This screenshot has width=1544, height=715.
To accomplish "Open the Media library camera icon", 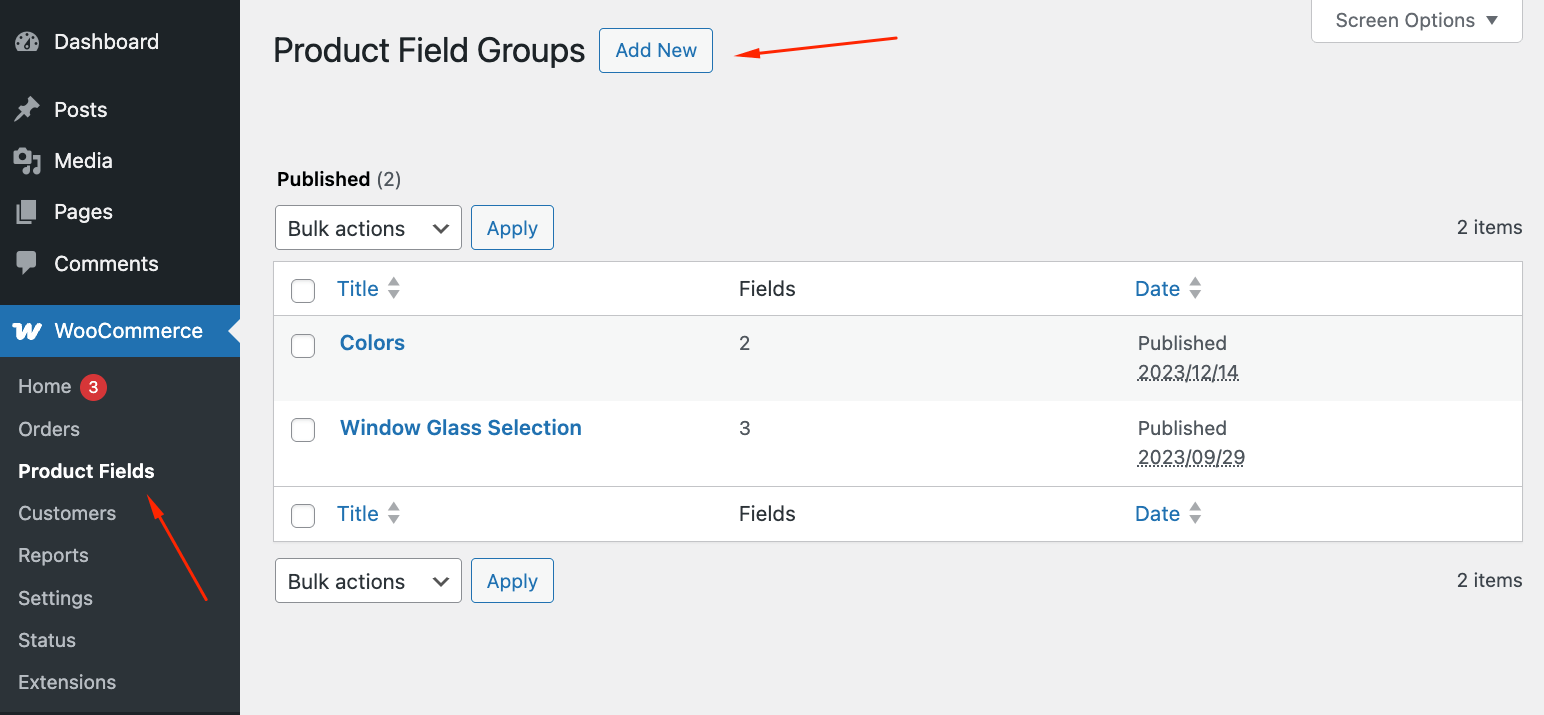I will [x=25, y=160].
